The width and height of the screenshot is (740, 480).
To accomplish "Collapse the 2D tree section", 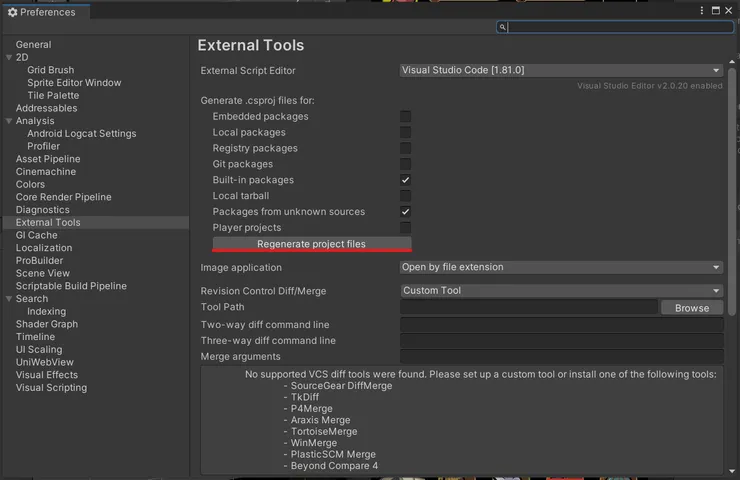I will pos(9,58).
